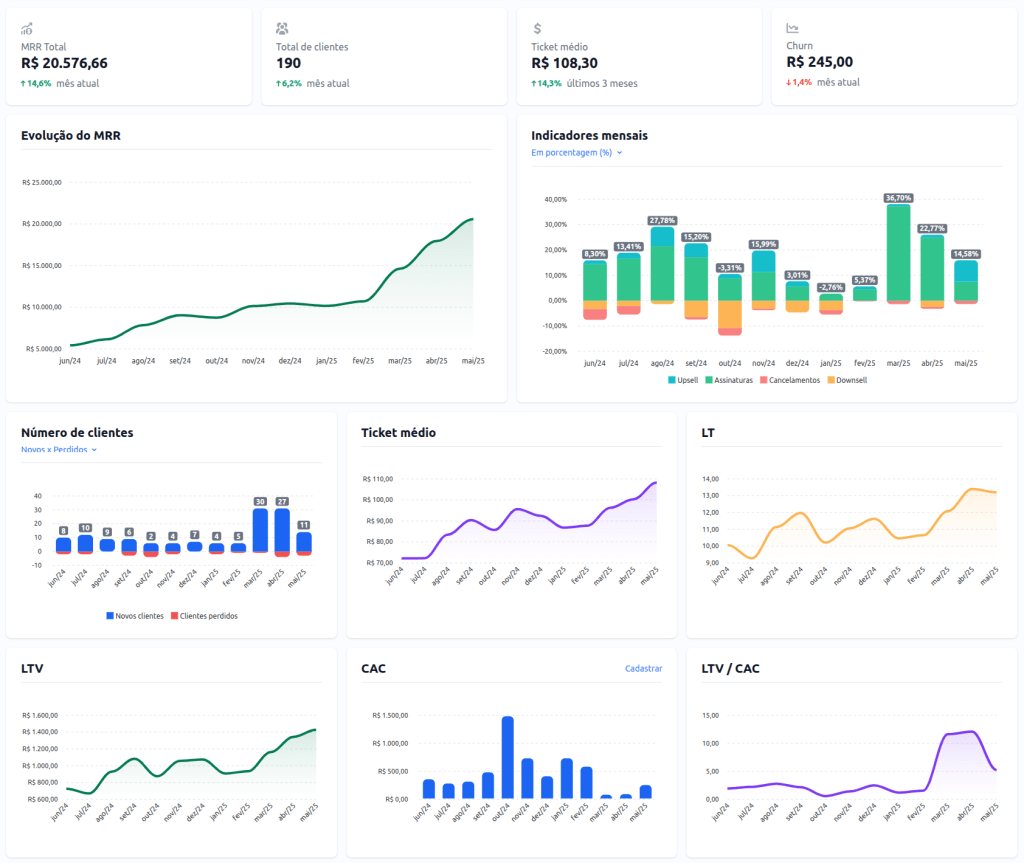The width and height of the screenshot is (1024, 863).
Task: Click the R$ 245,00 churn value
Action: click(x=820, y=62)
